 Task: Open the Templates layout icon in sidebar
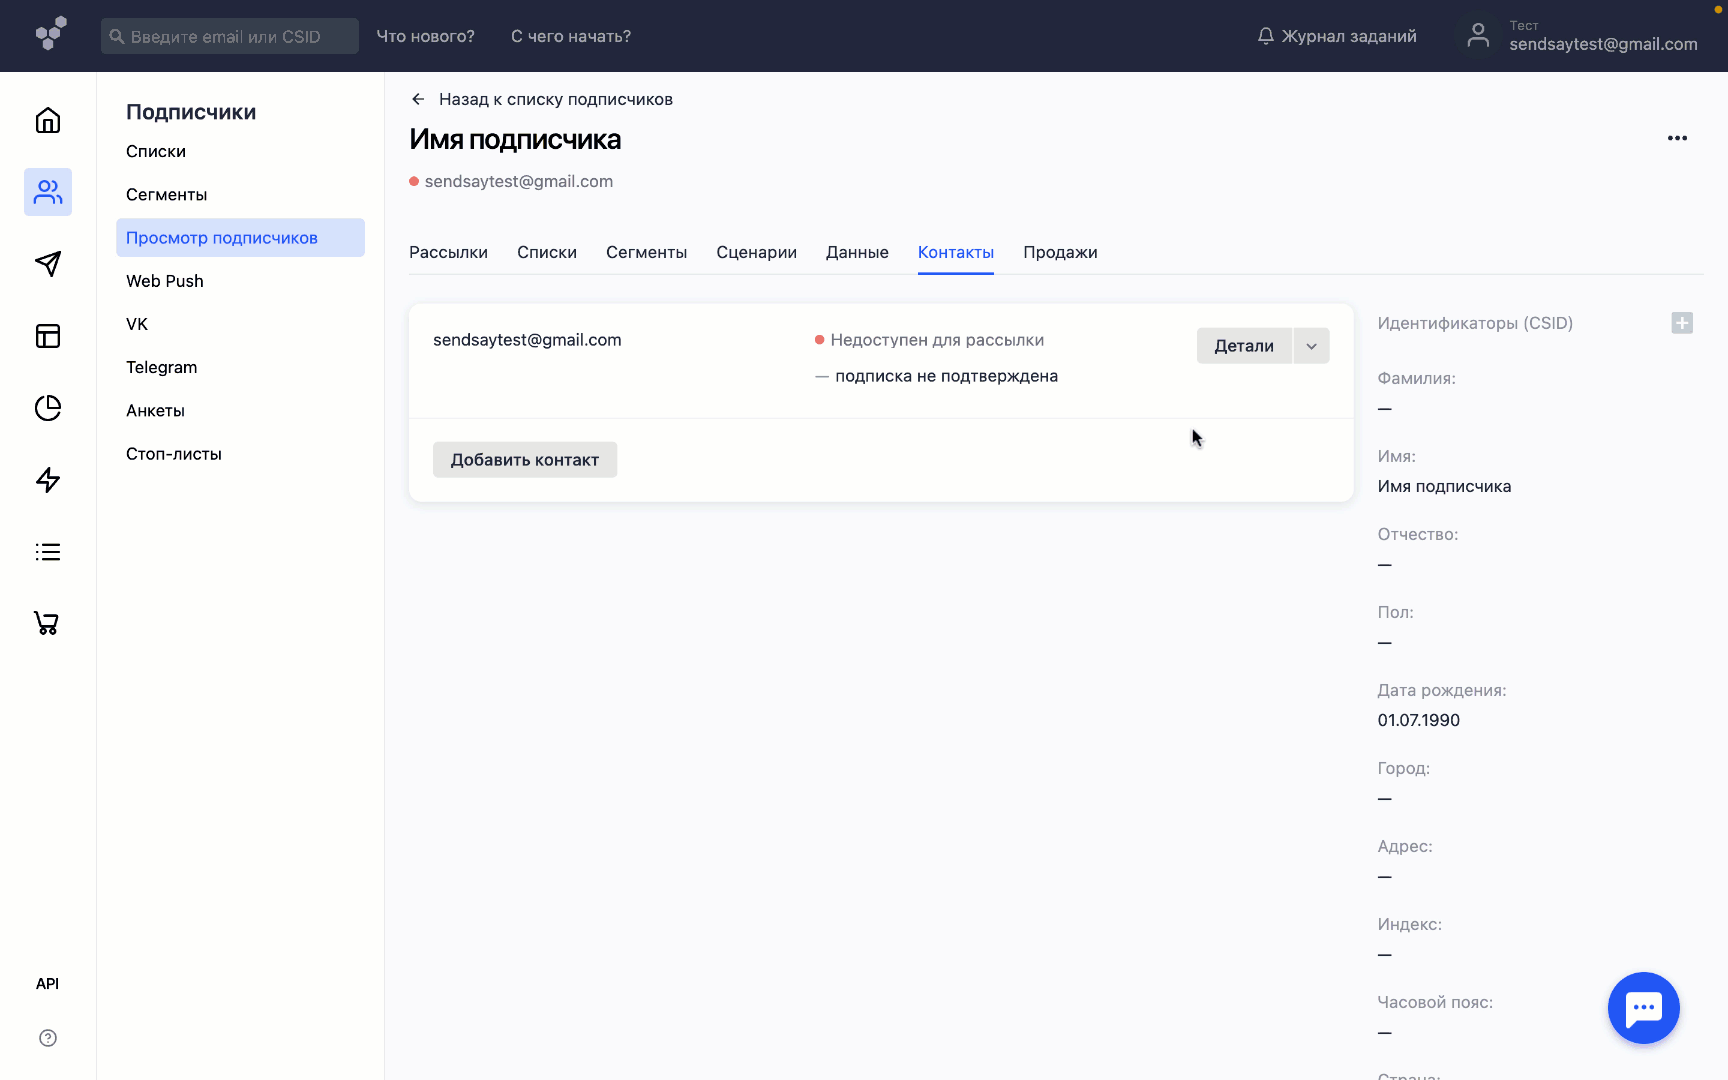click(48, 336)
